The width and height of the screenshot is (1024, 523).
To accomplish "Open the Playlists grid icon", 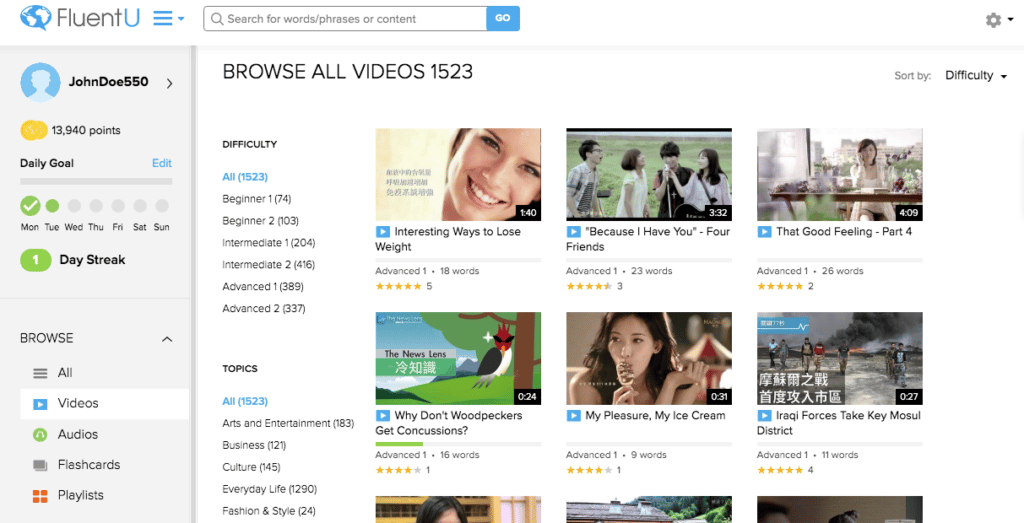I will coord(40,496).
